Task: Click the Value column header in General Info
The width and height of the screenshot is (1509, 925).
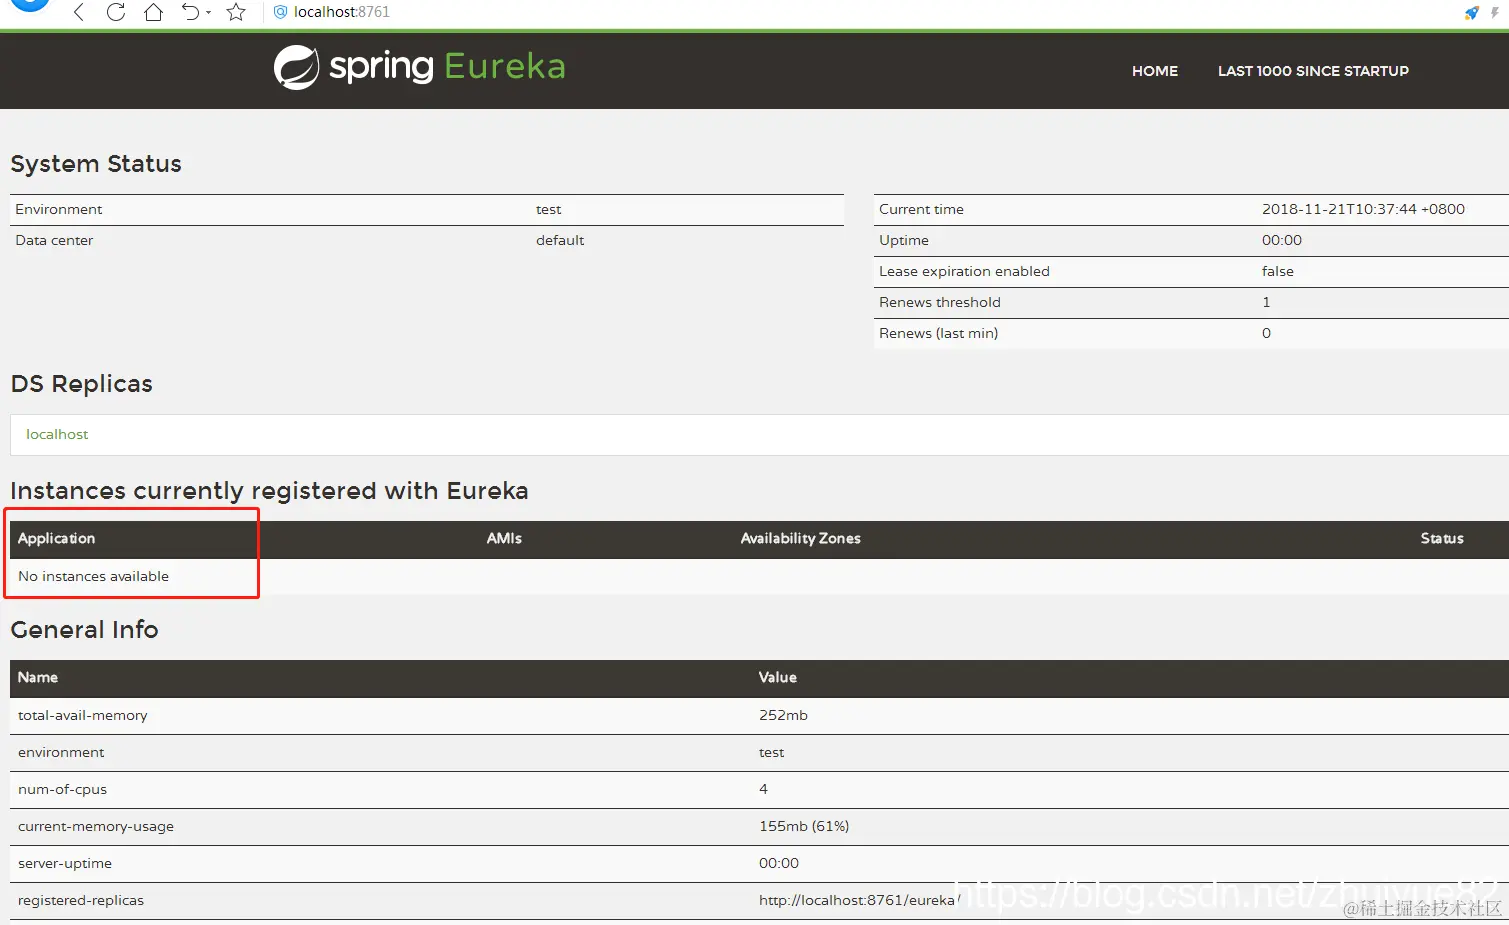Action: tap(778, 677)
